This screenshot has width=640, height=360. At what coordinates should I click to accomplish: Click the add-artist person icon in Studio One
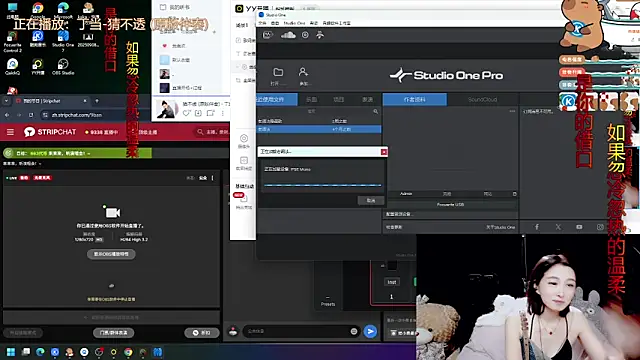pyautogui.click(x=303, y=72)
